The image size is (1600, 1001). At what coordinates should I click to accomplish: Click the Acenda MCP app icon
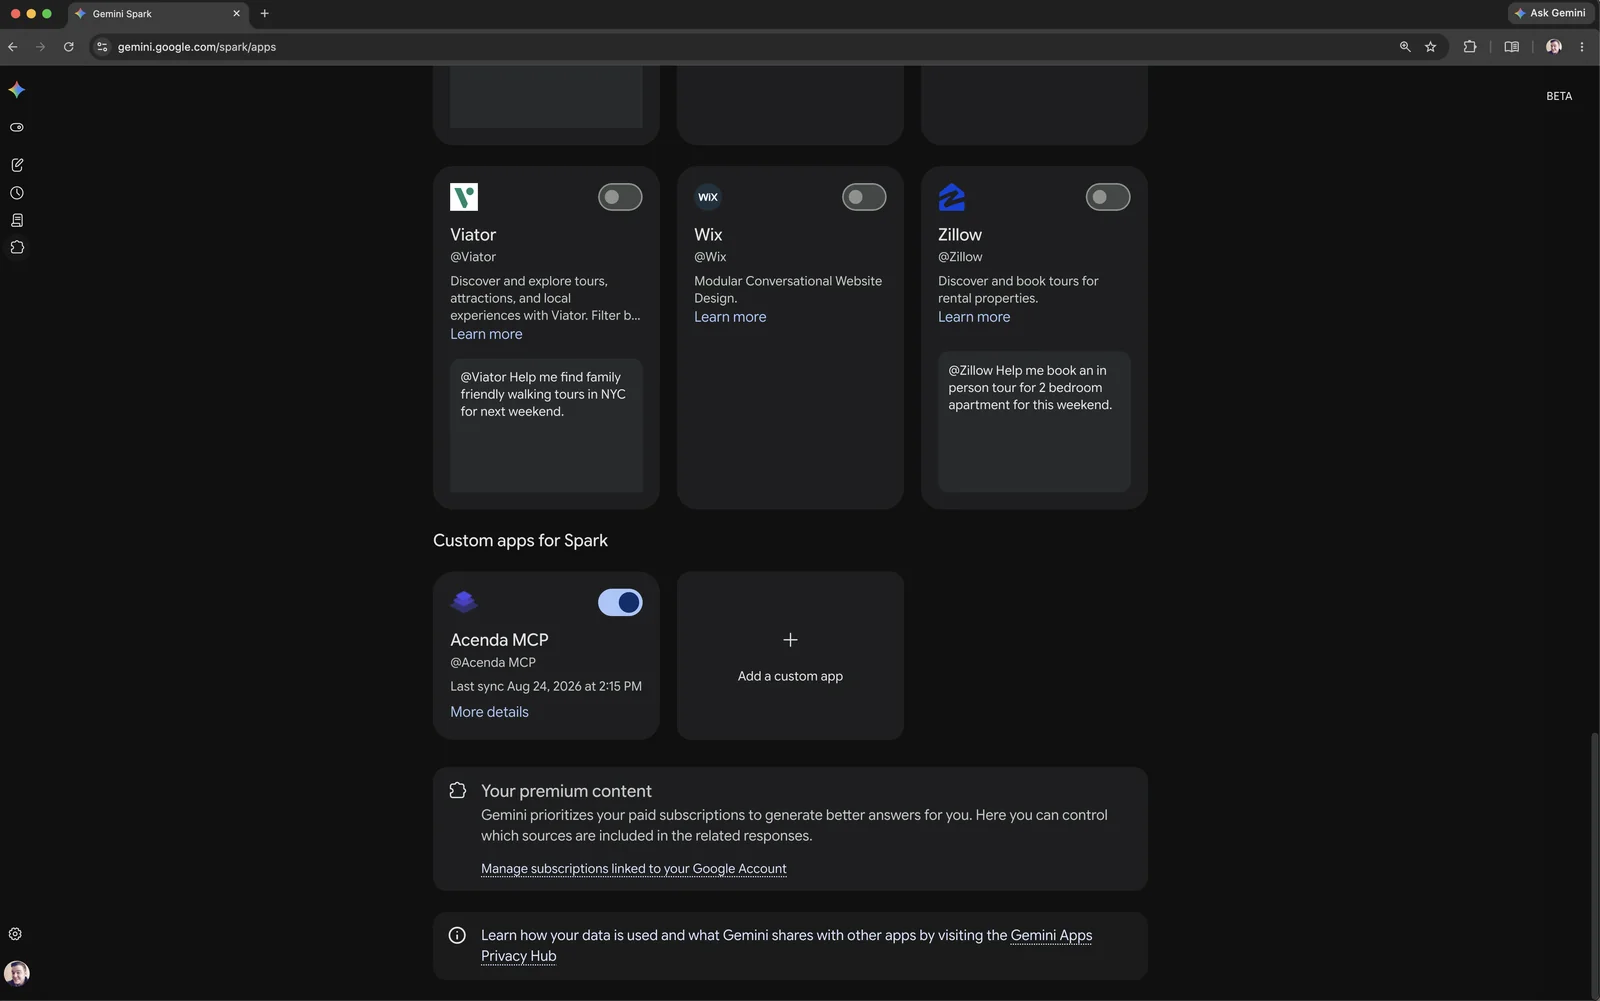[464, 602]
